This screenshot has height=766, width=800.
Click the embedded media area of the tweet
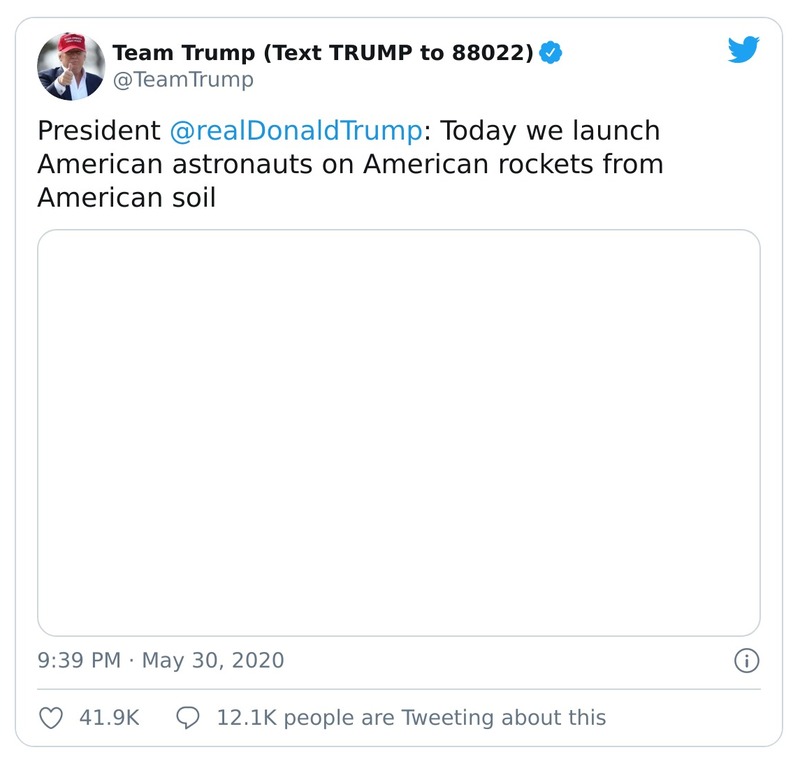[400, 430]
